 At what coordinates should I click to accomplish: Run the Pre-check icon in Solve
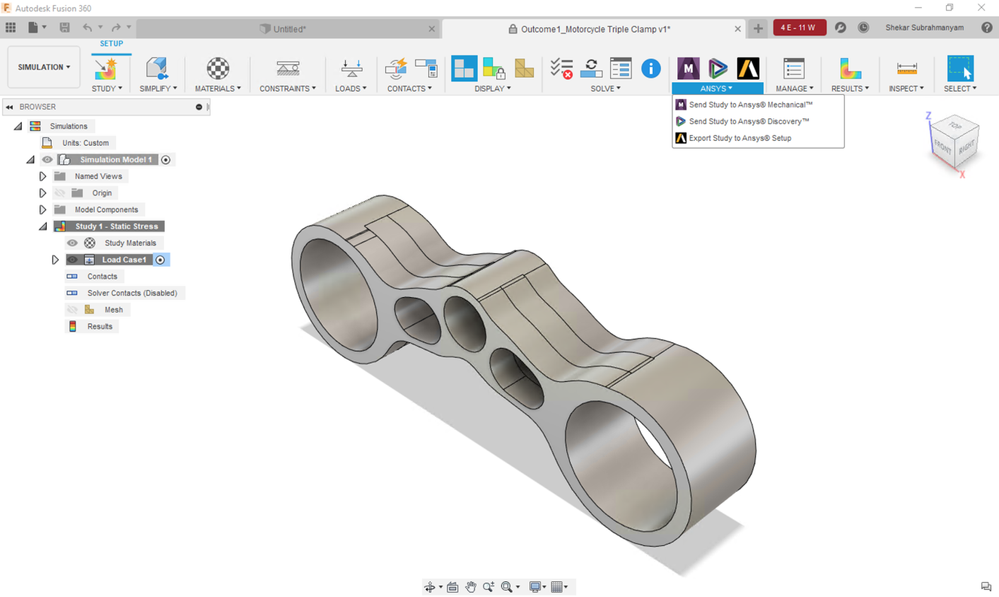561,68
